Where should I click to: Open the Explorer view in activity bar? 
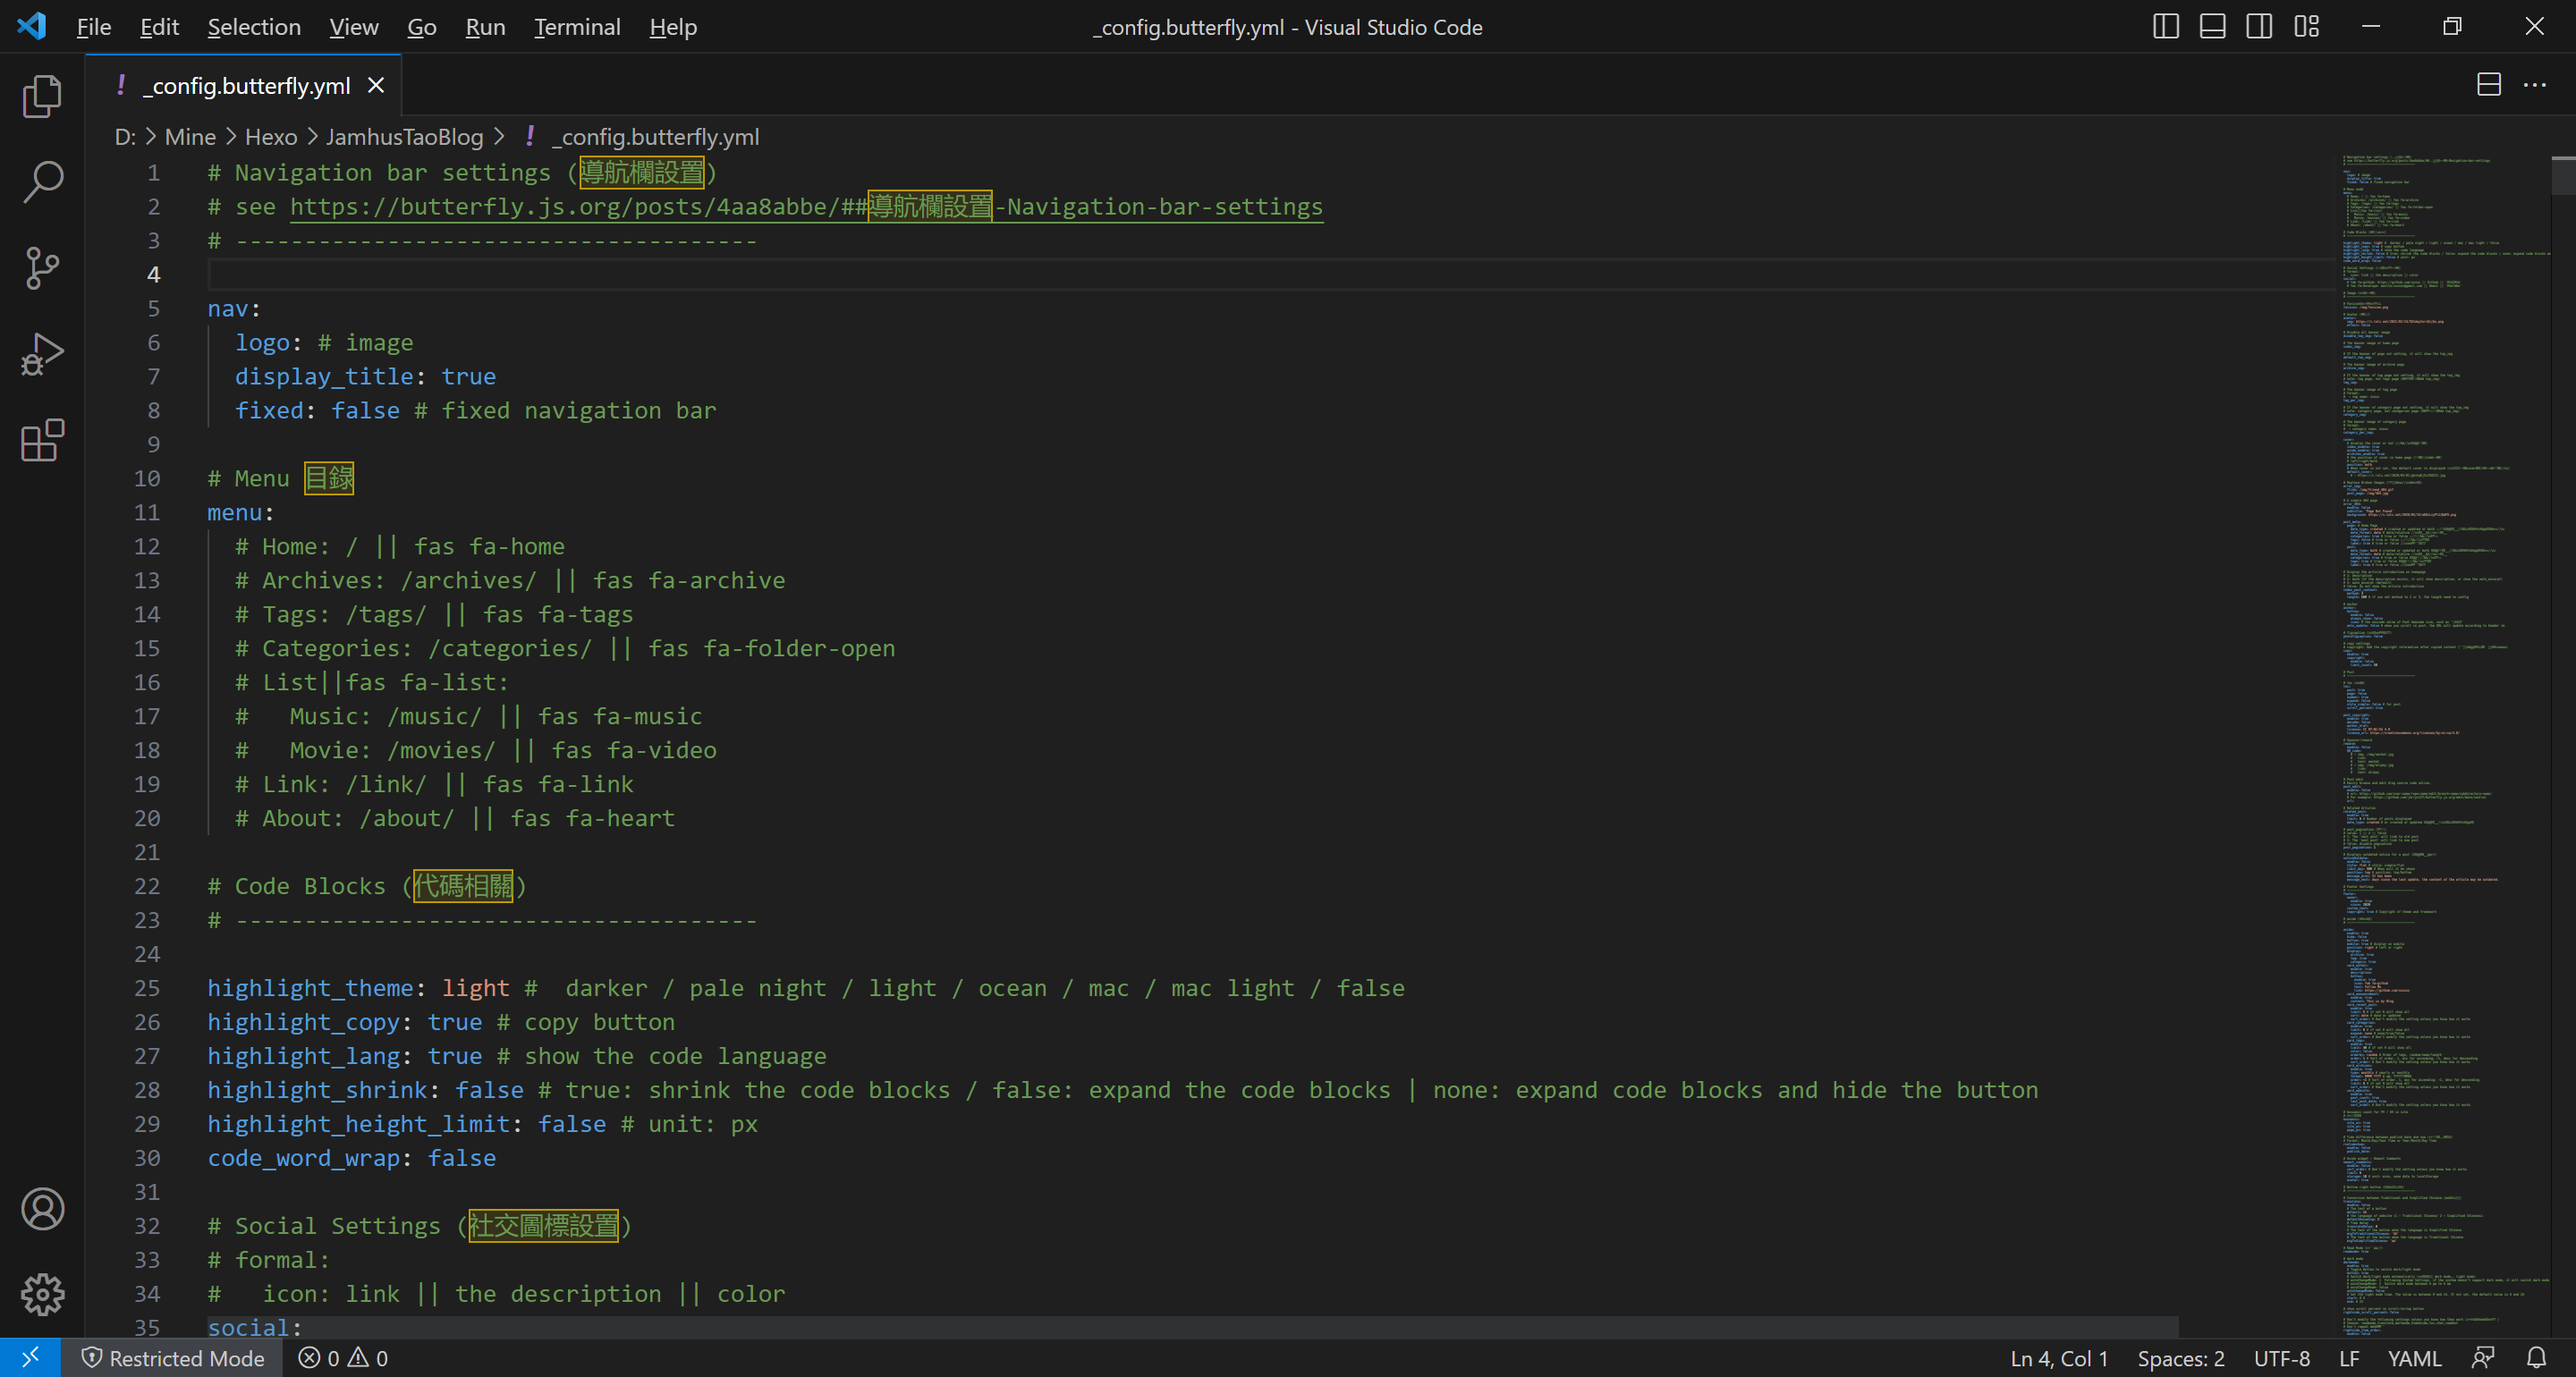click(42, 96)
